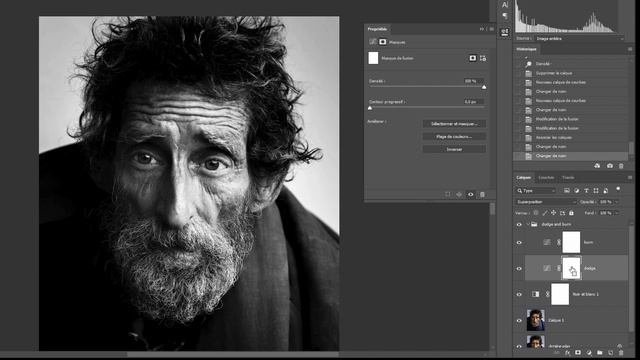Image resolution: width=640 pixels, height=360 pixels.
Task: Open the Properties panel flyout menu
Action: coord(491,29)
